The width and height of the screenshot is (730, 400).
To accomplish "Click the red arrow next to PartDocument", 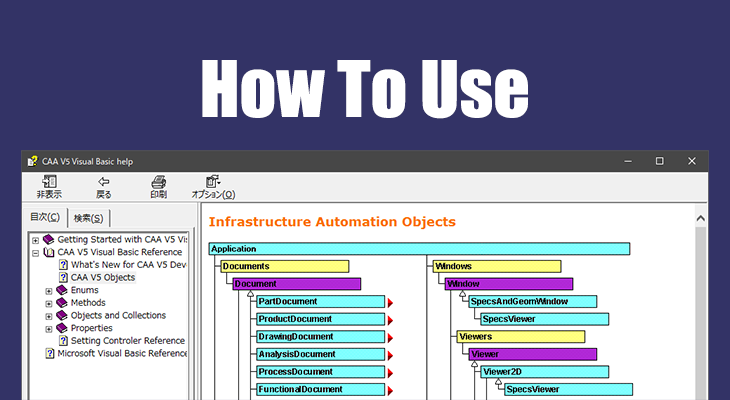I will click(x=391, y=302).
